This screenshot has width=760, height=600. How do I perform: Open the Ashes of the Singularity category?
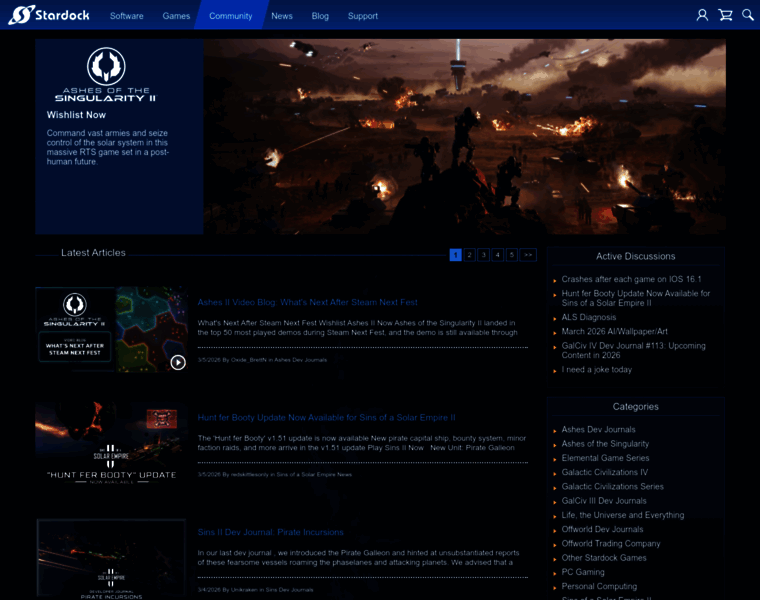pyautogui.click(x=605, y=443)
